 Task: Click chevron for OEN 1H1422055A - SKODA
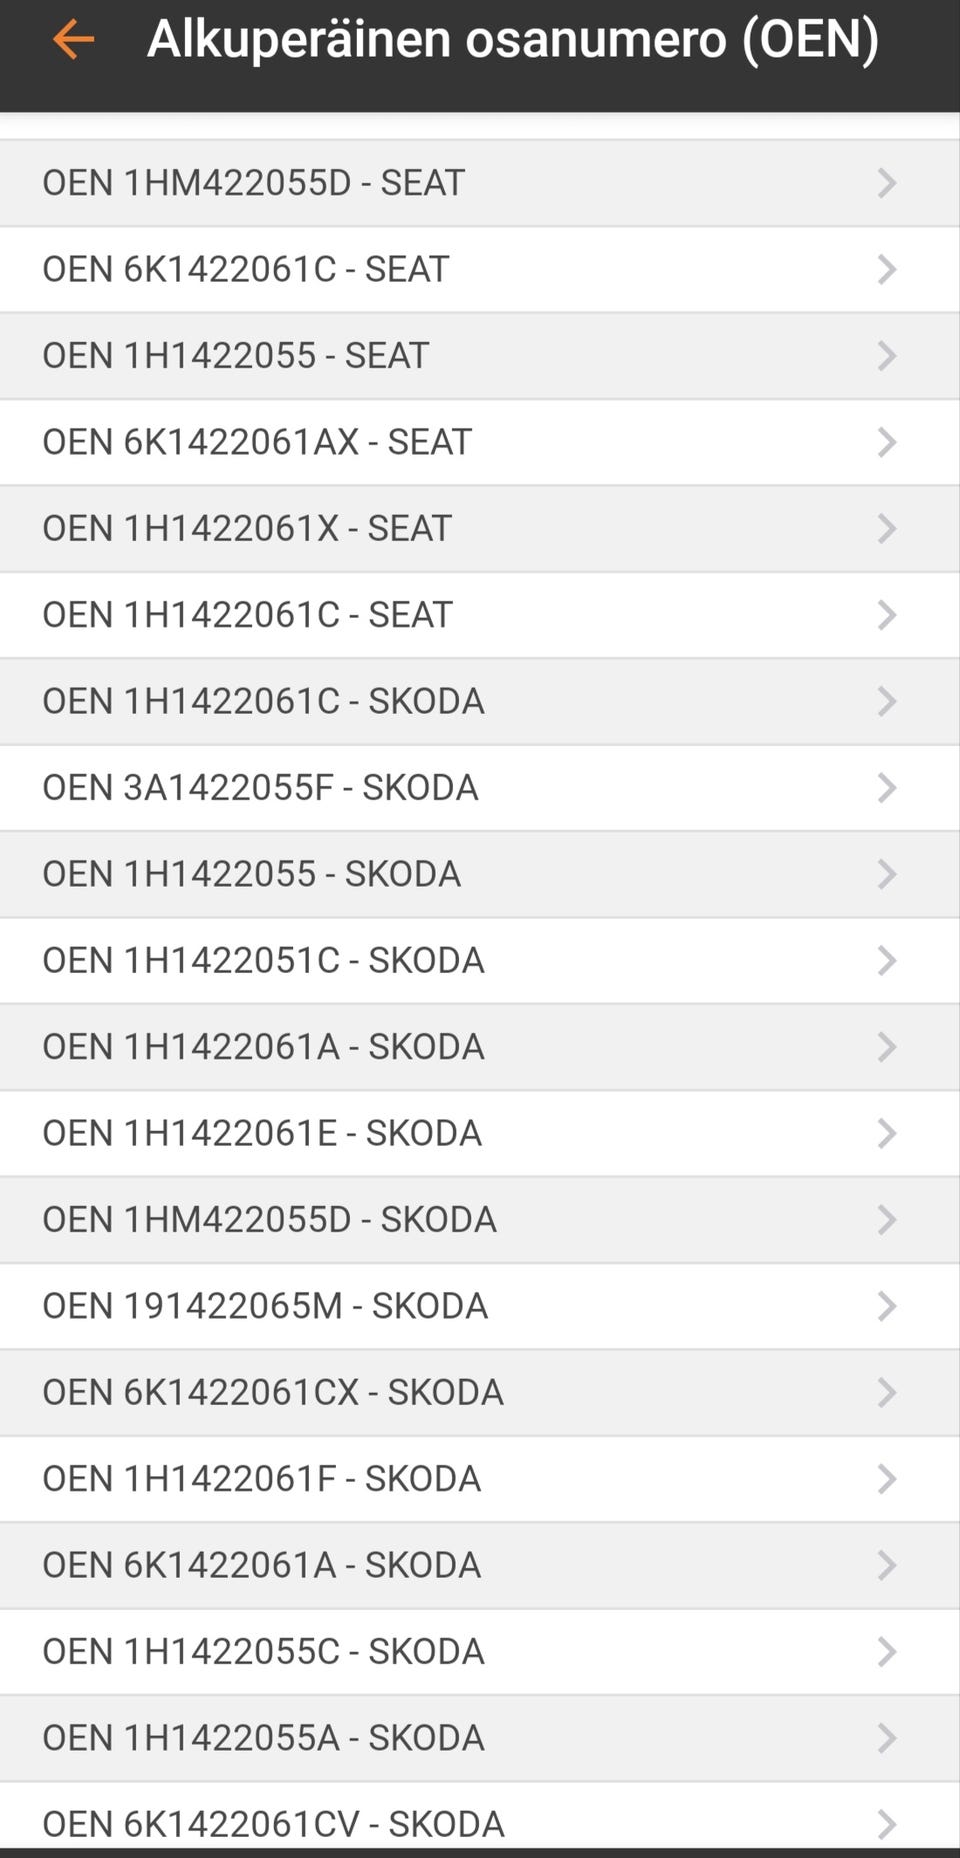point(886,1738)
